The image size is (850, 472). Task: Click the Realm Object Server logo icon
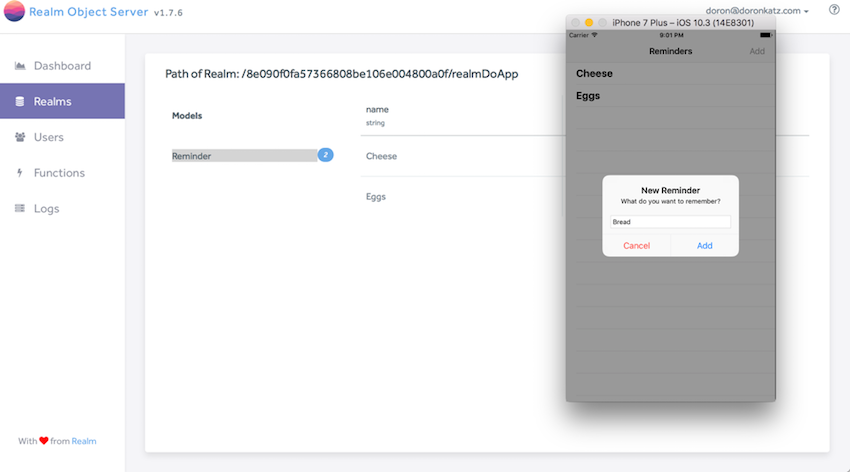coord(14,11)
